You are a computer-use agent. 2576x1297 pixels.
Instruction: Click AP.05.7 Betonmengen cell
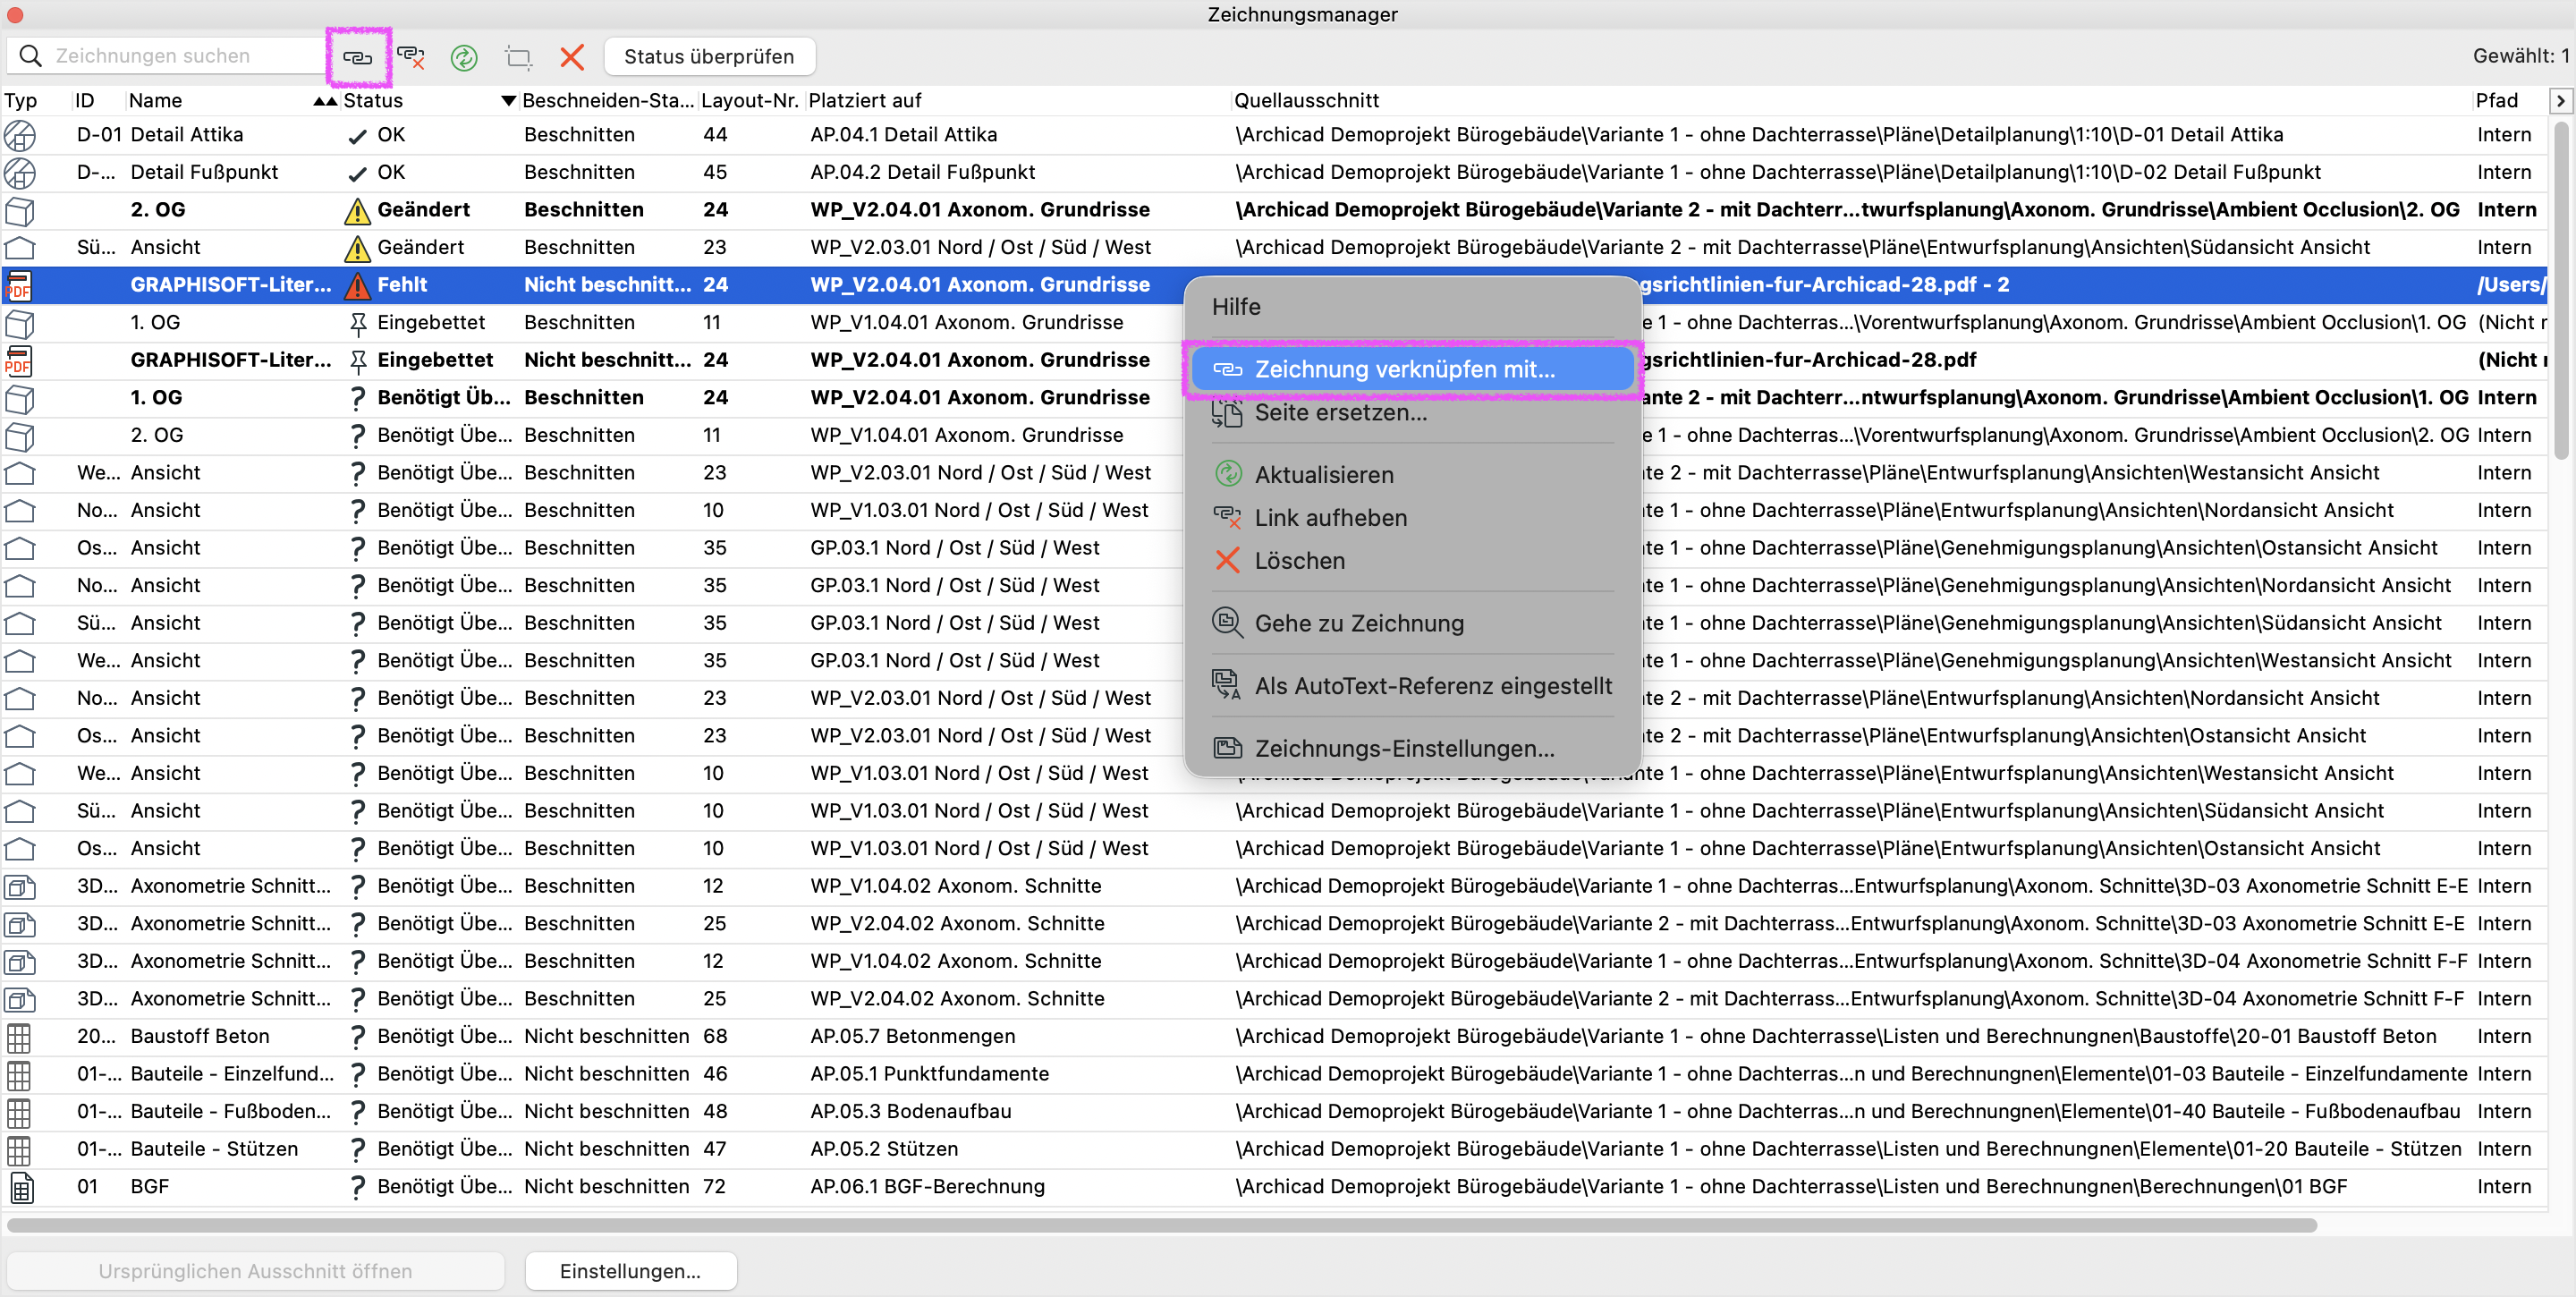[912, 1037]
